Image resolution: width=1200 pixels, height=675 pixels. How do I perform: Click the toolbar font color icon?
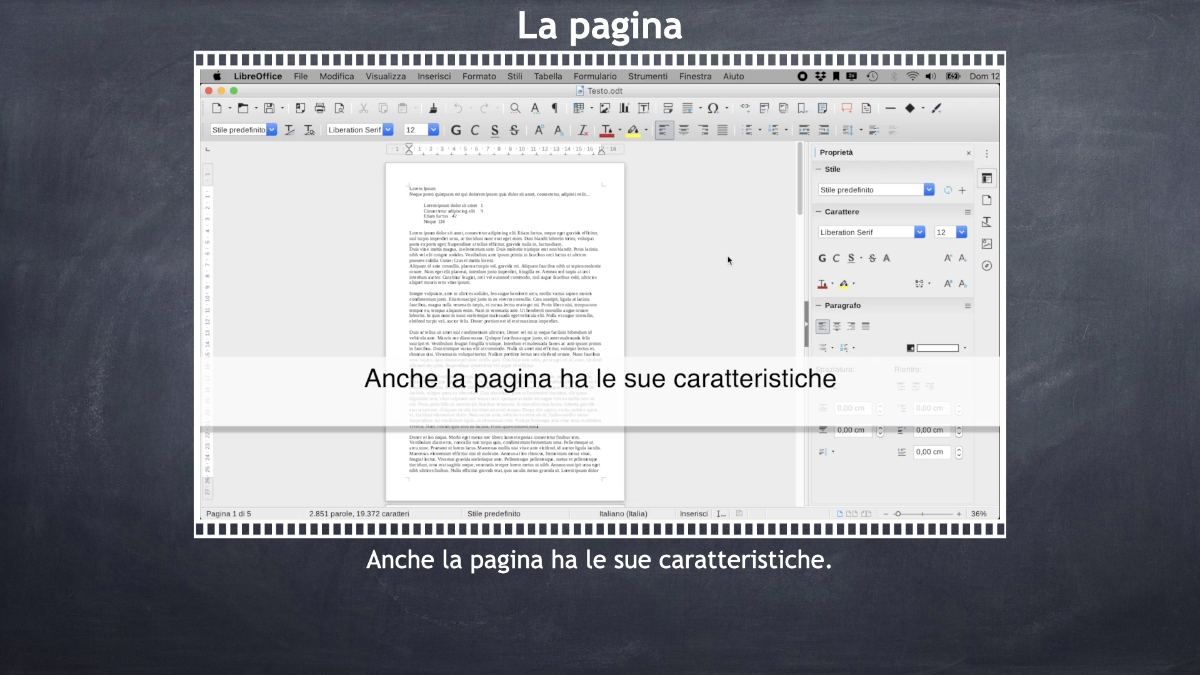point(606,130)
